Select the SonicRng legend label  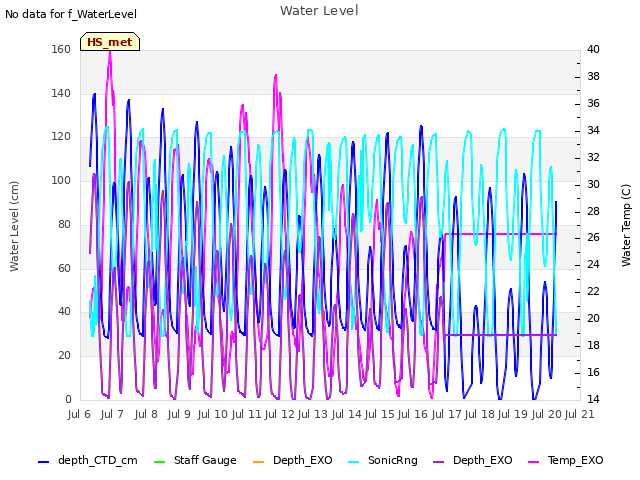tap(393, 460)
